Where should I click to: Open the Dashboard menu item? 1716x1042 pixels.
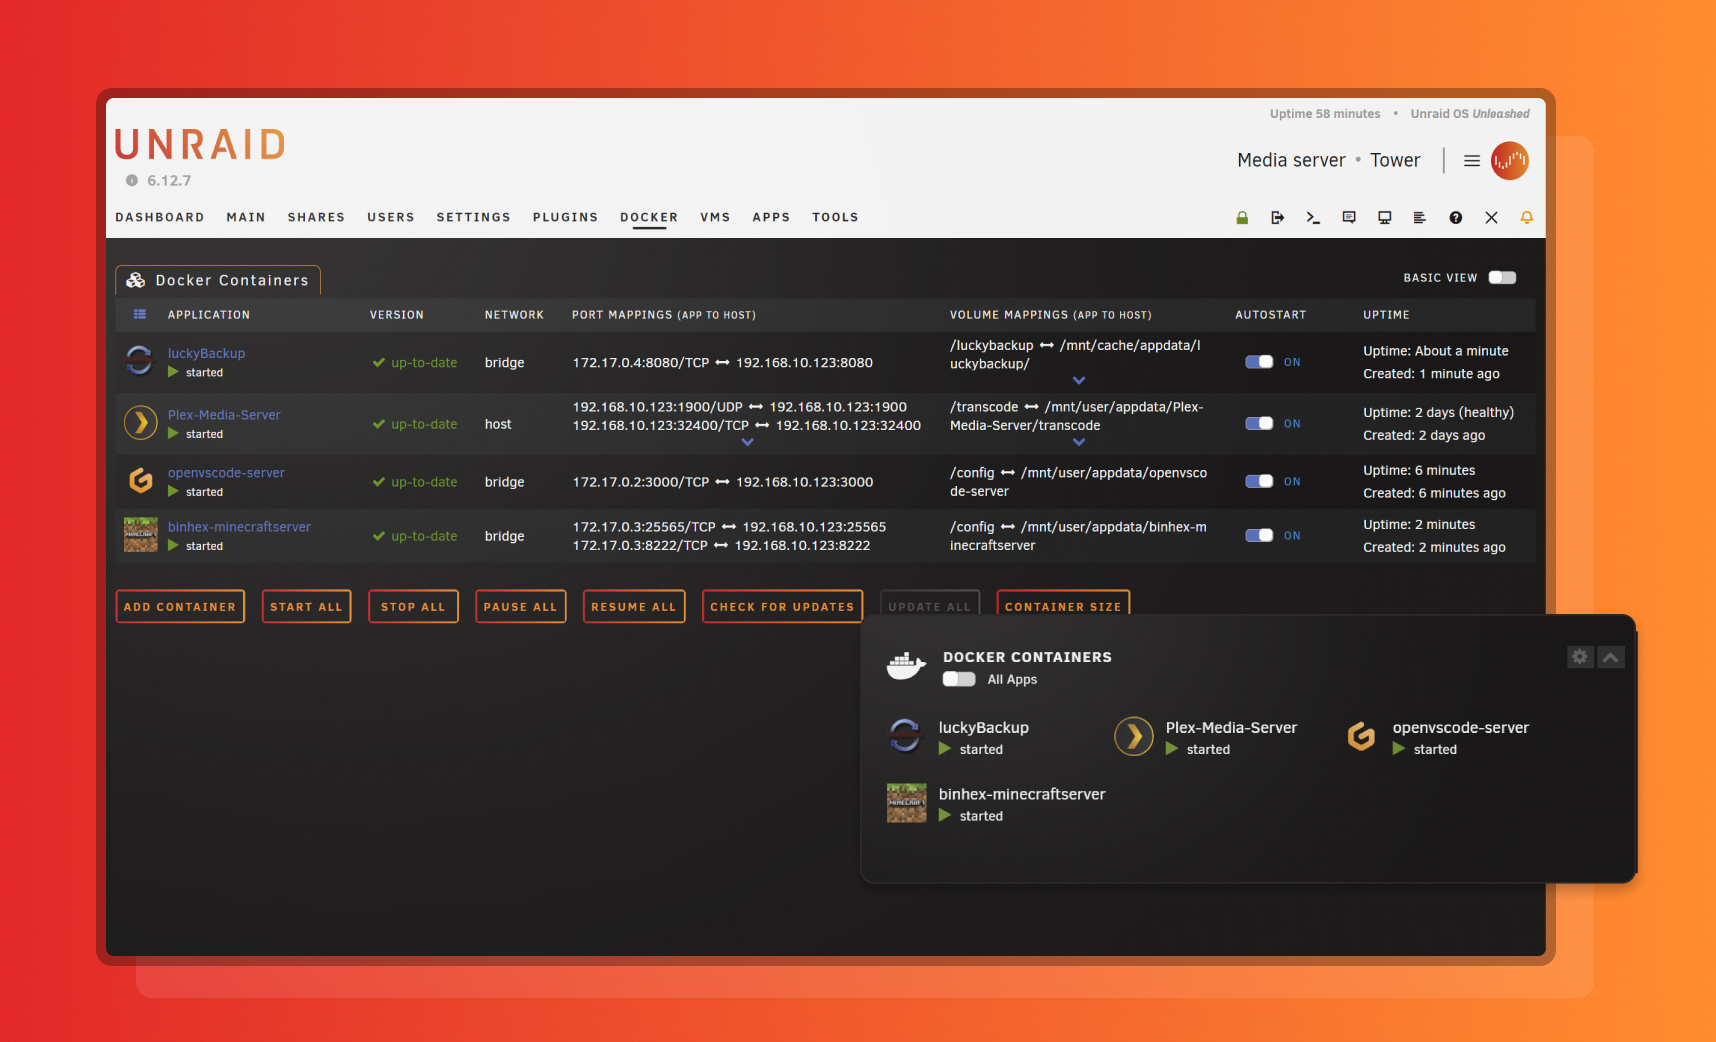pyautogui.click(x=160, y=217)
